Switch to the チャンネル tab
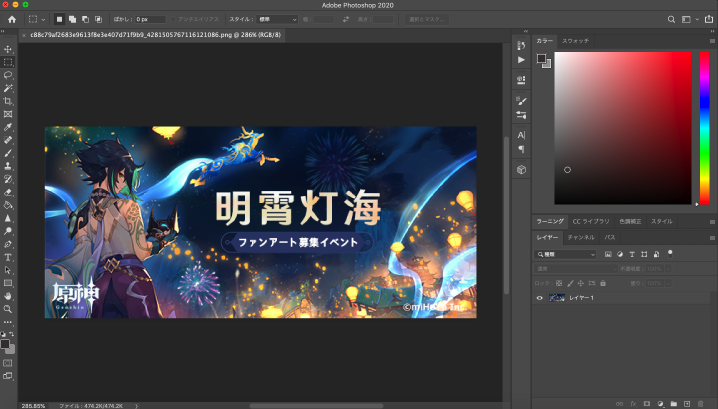The width and height of the screenshot is (718, 409). (581, 237)
